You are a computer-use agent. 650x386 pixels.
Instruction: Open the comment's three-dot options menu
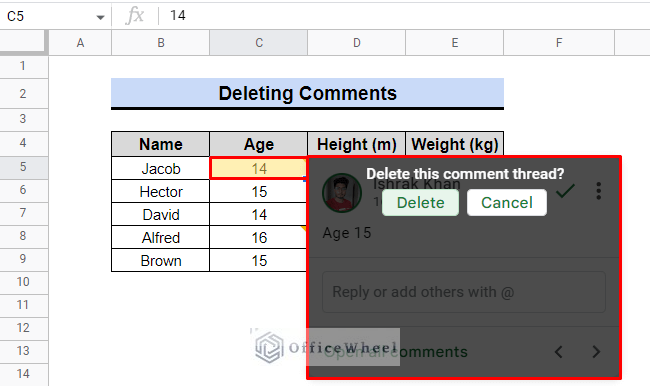[x=598, y=191]
